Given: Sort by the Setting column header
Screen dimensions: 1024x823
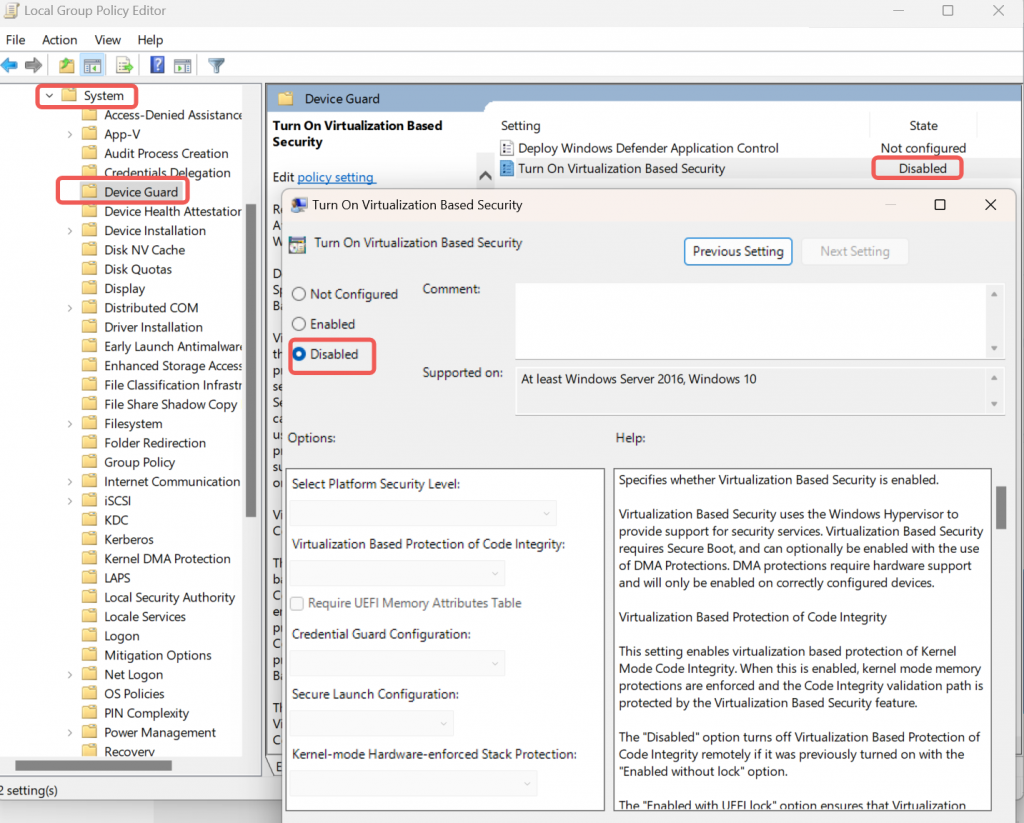Looking at the screenshot, I should coord(520,125).
